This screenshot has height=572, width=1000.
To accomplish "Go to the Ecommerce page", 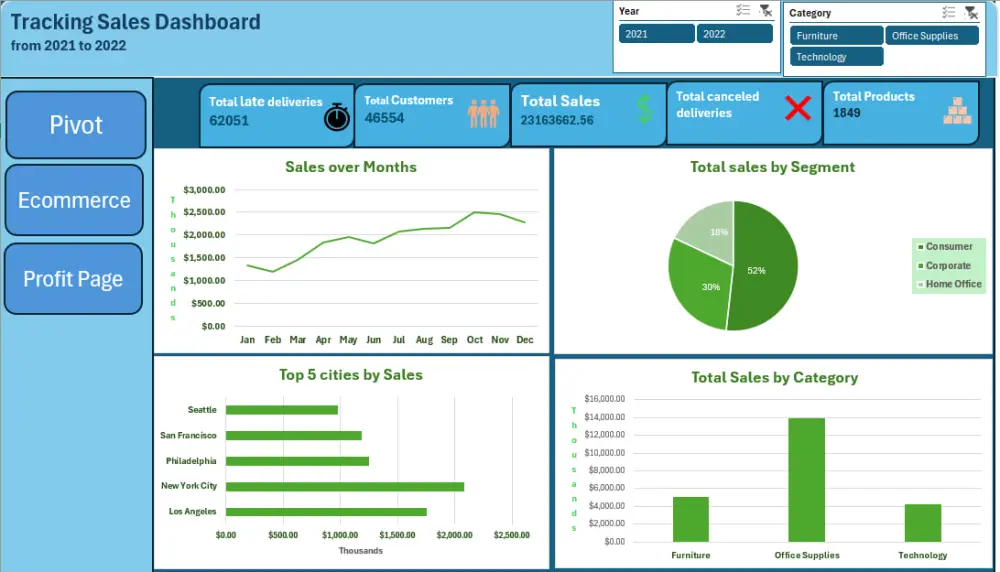I will coord(74,200).
